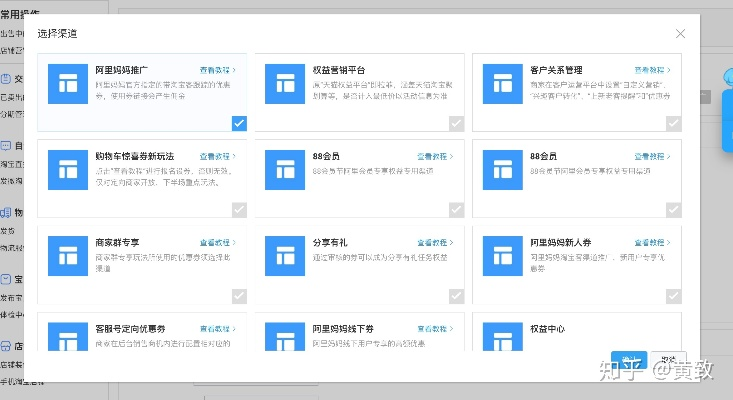This screenshot has height=400, width=733.
Task: Click the 购物车惊喜券新玩法 title text
Action: coord(135,157)
